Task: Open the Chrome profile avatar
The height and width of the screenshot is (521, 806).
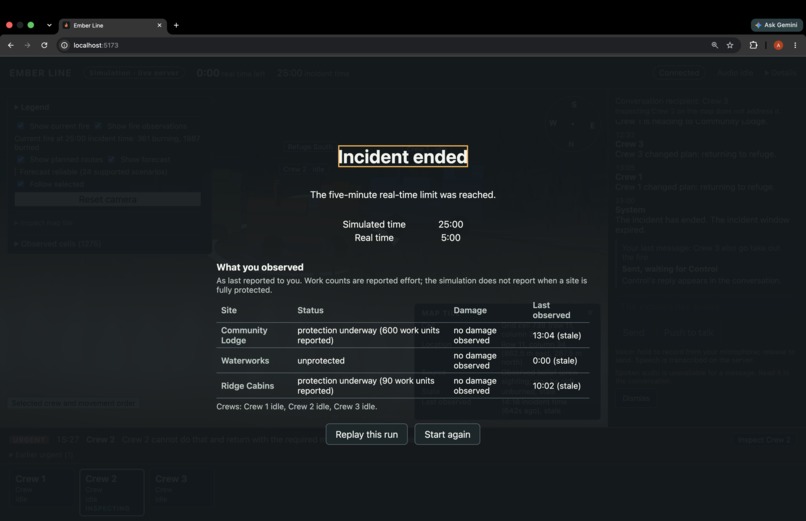Action: [778, 45]
